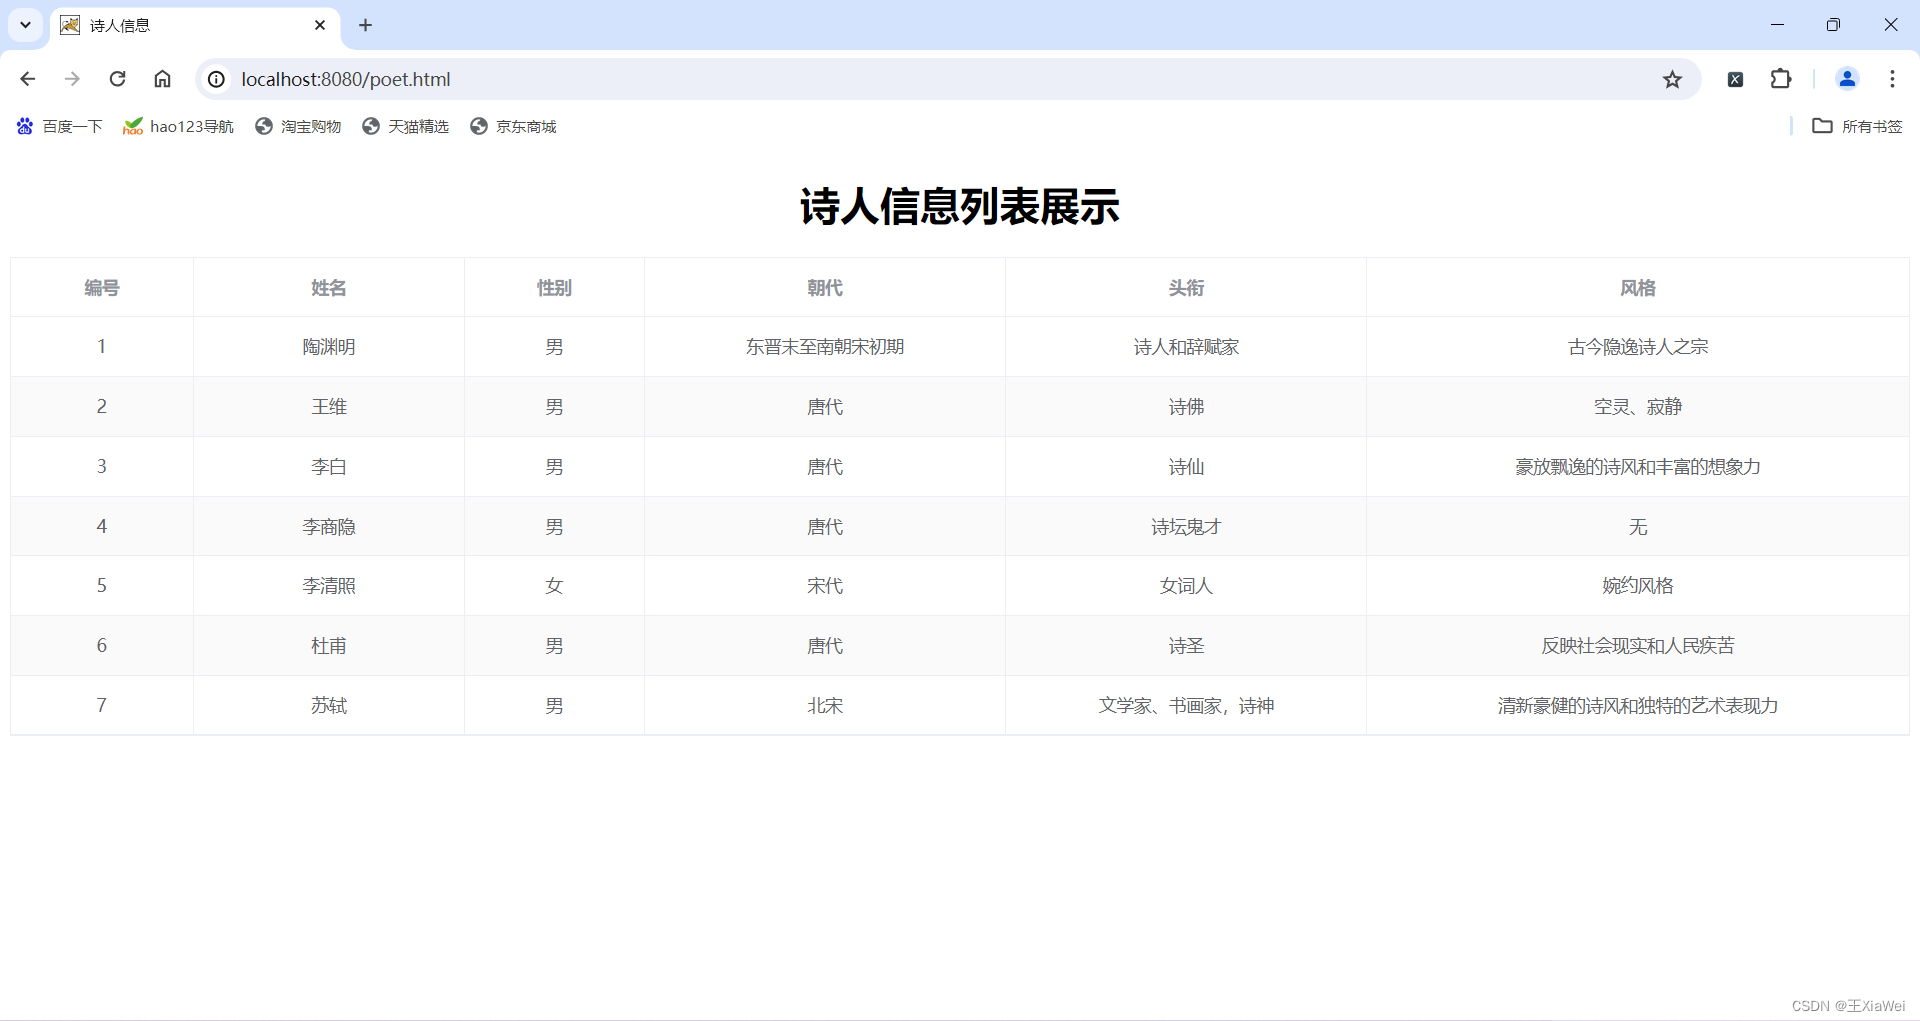
Task: Open the Chrome three-dot menu
Action: 1892,79
